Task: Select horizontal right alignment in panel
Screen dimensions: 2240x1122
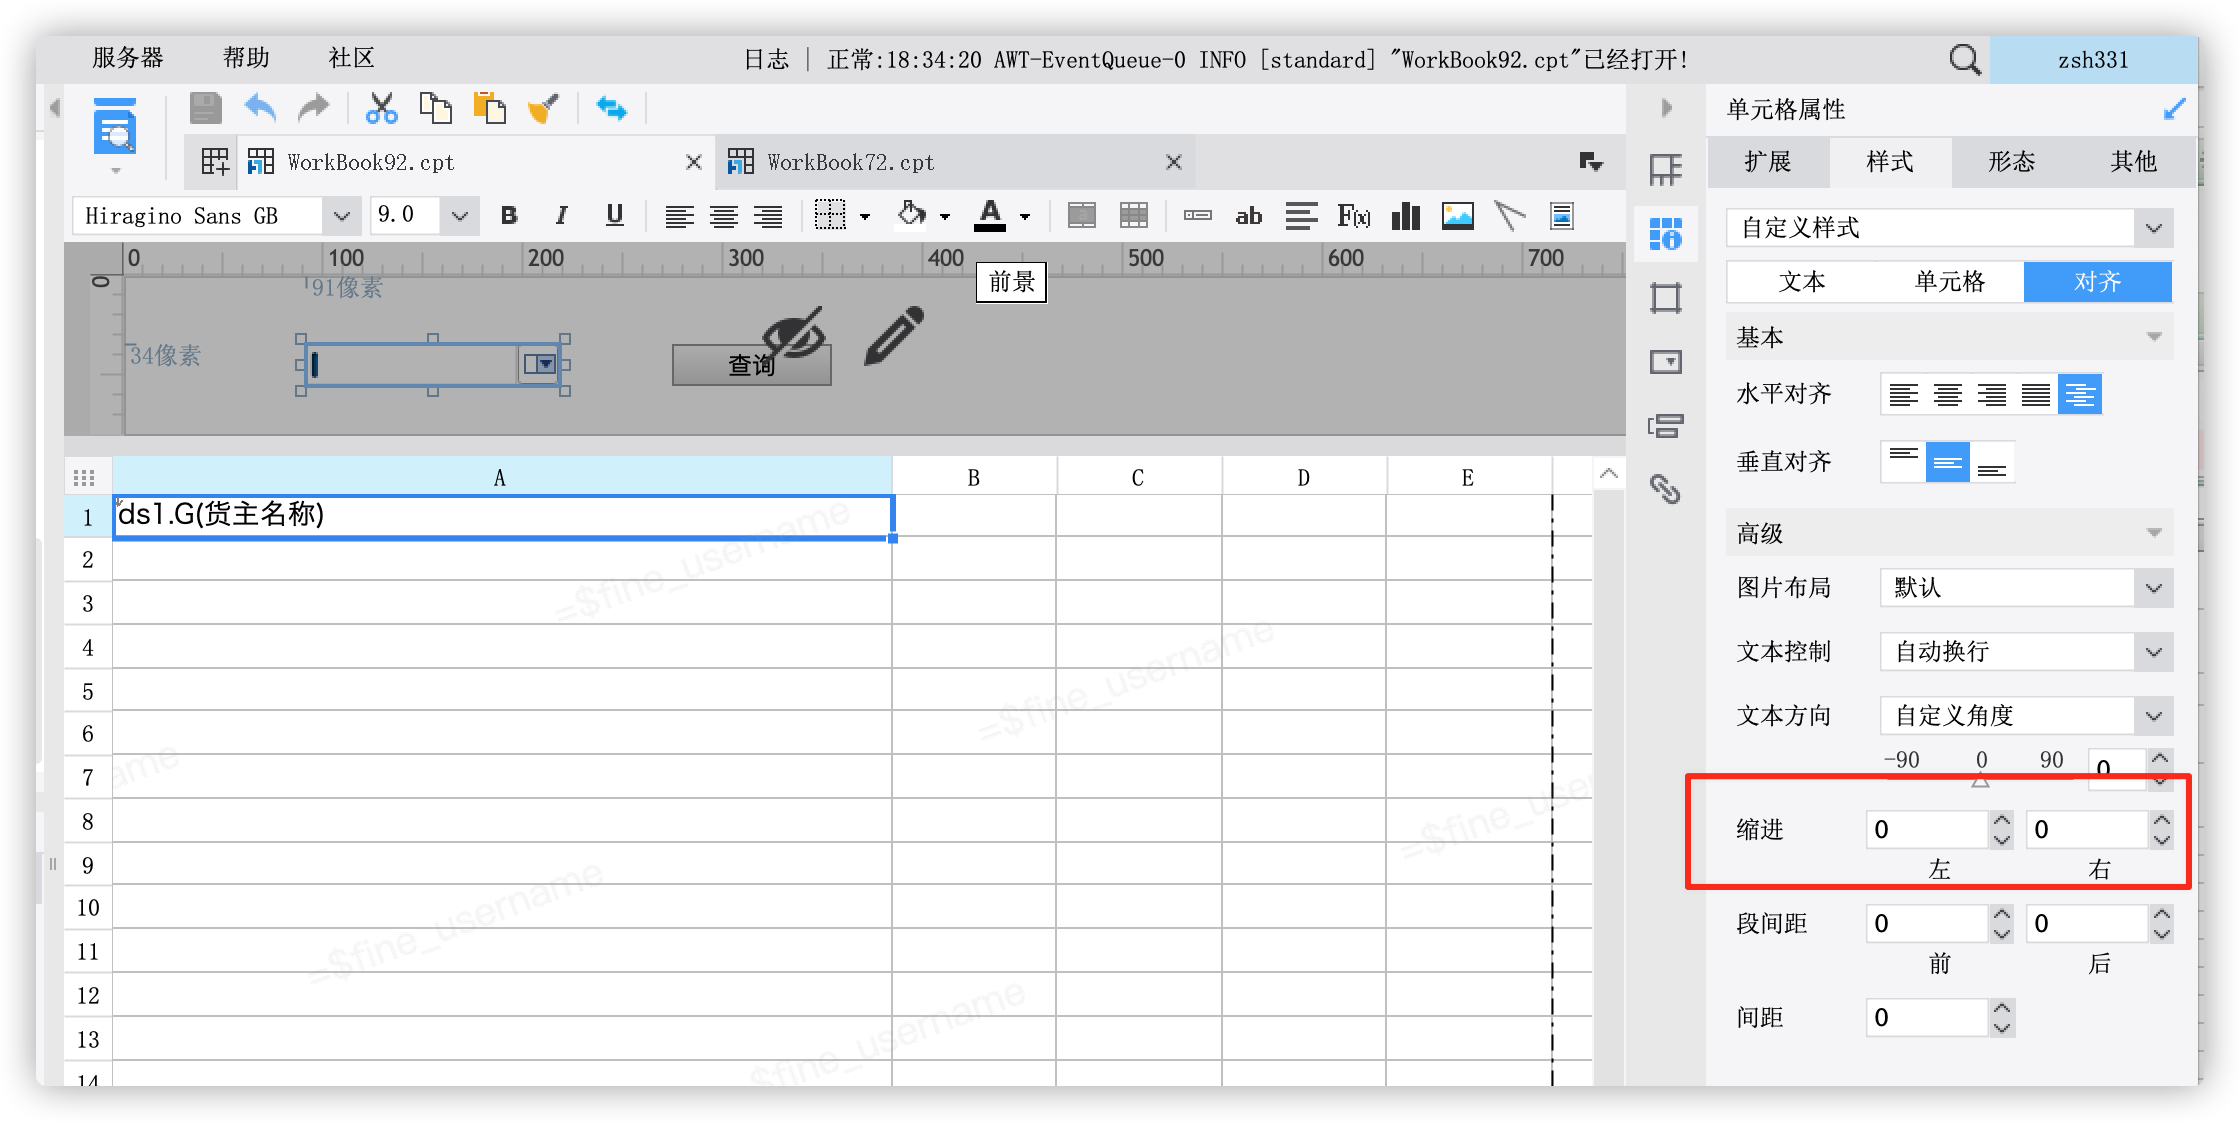Action: point(1991,394)
